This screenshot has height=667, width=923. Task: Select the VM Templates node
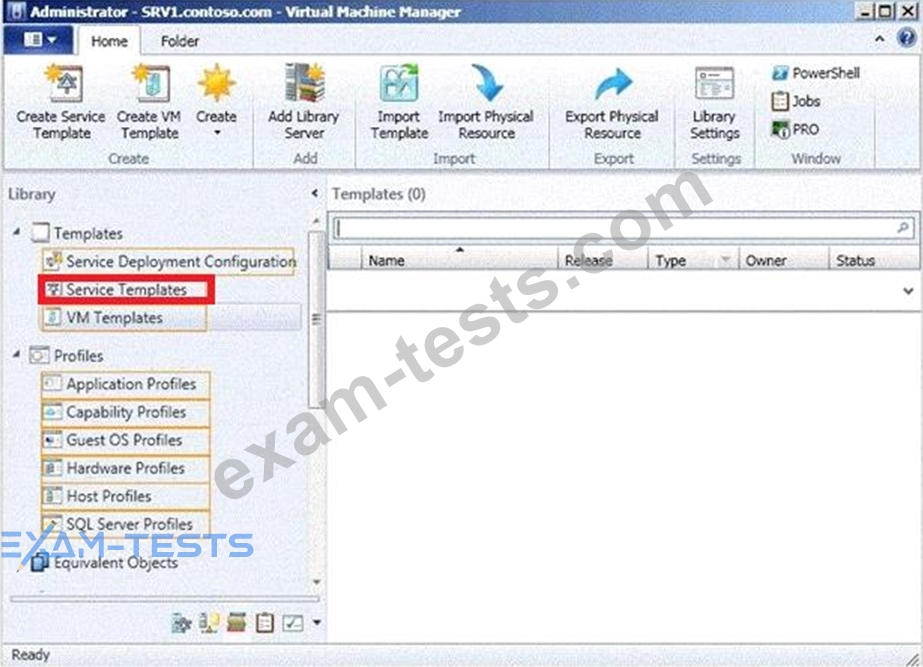(124, 318)
